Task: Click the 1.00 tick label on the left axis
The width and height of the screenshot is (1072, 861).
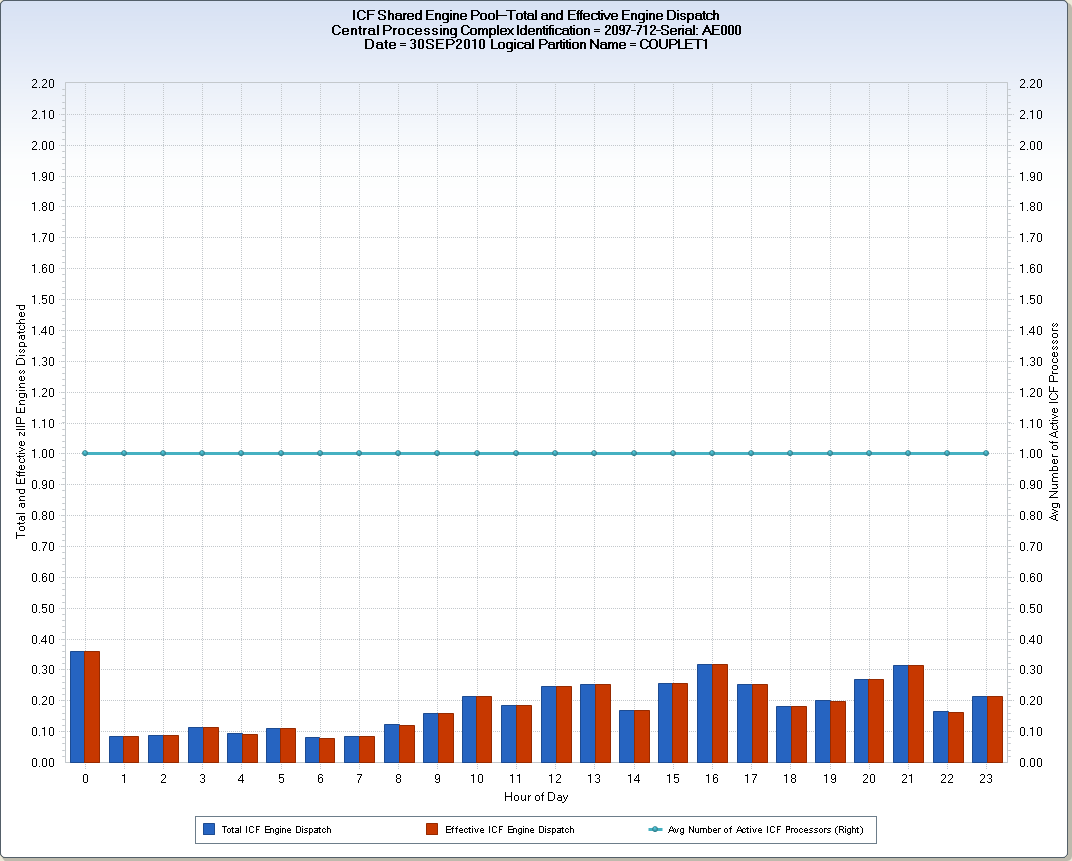Action: pyautogui.click(x=41, y=453)
